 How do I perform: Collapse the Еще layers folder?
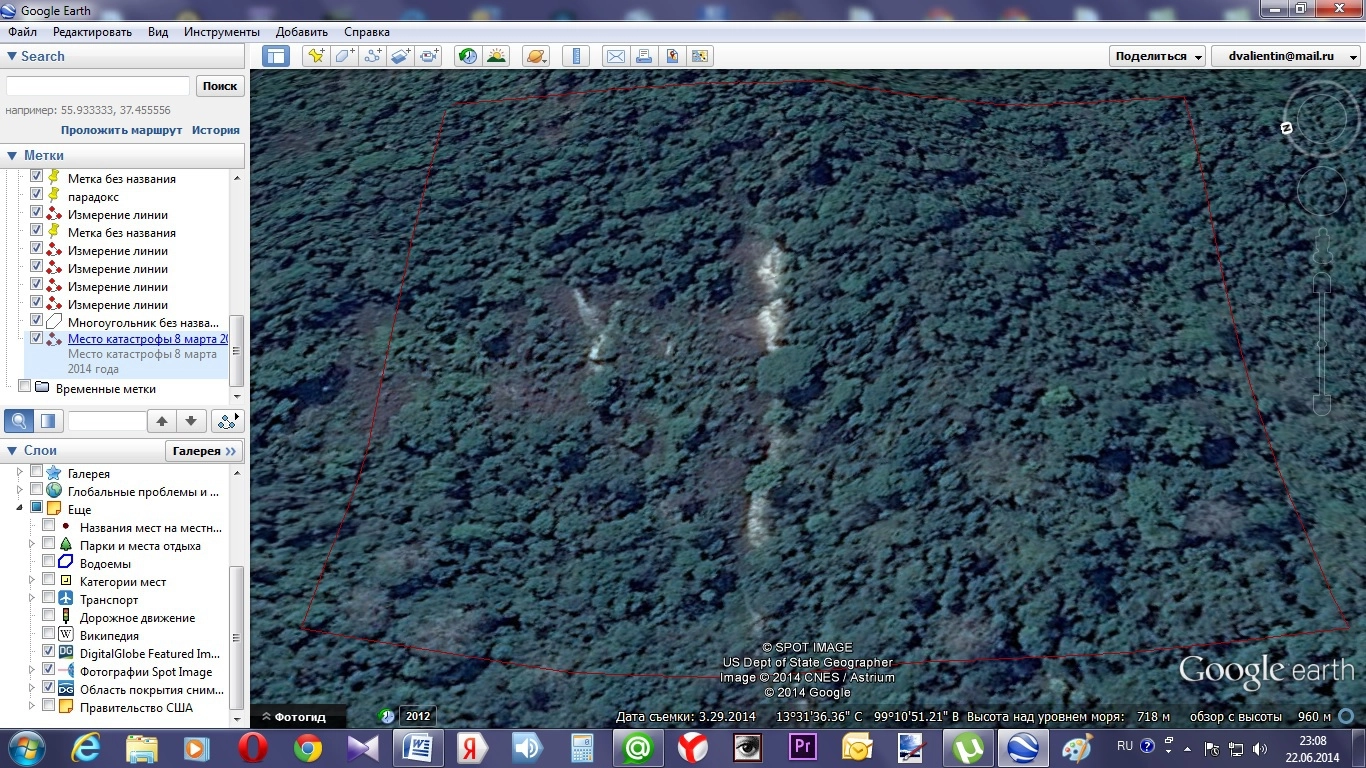coord(20,509)
